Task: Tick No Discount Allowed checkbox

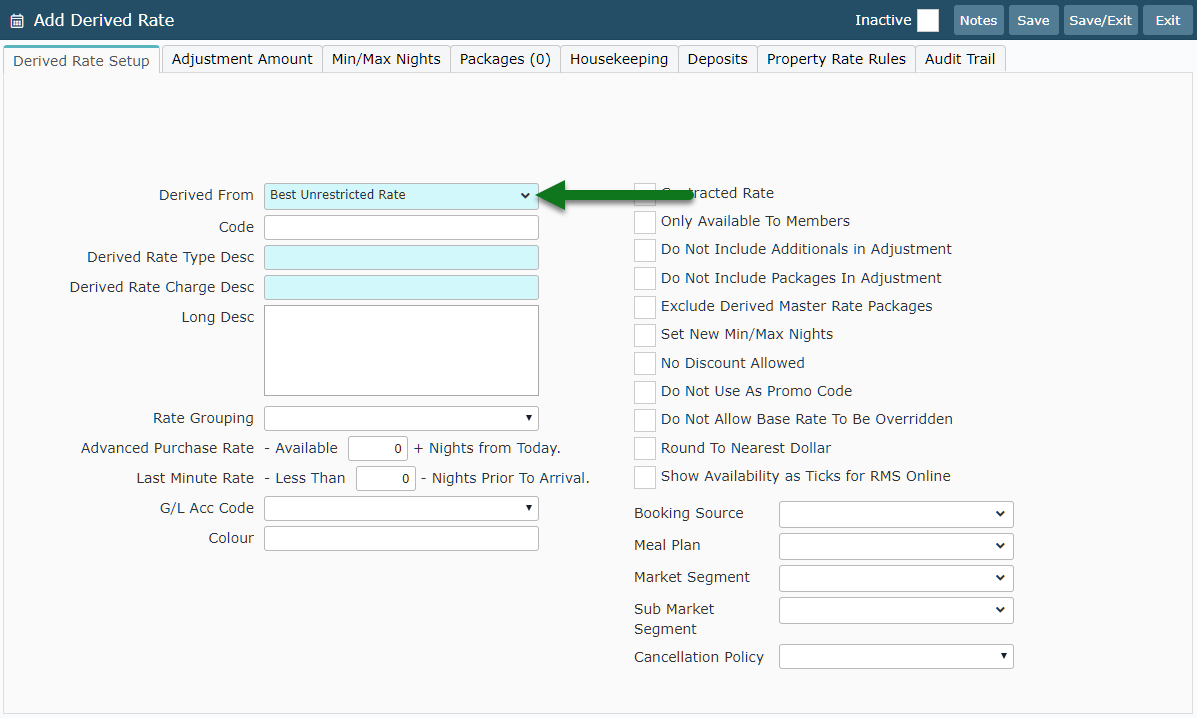Action: 645,363
